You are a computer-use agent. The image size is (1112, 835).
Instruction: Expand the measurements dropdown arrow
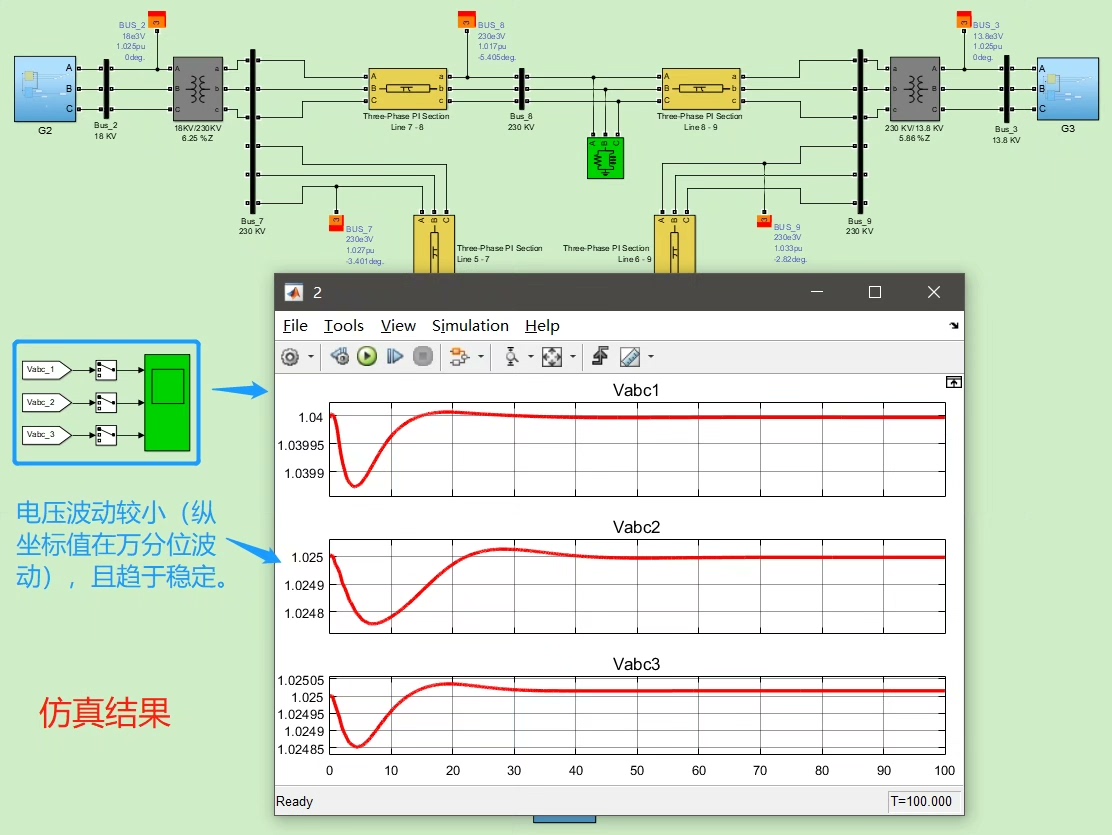[x=651, y=356]
